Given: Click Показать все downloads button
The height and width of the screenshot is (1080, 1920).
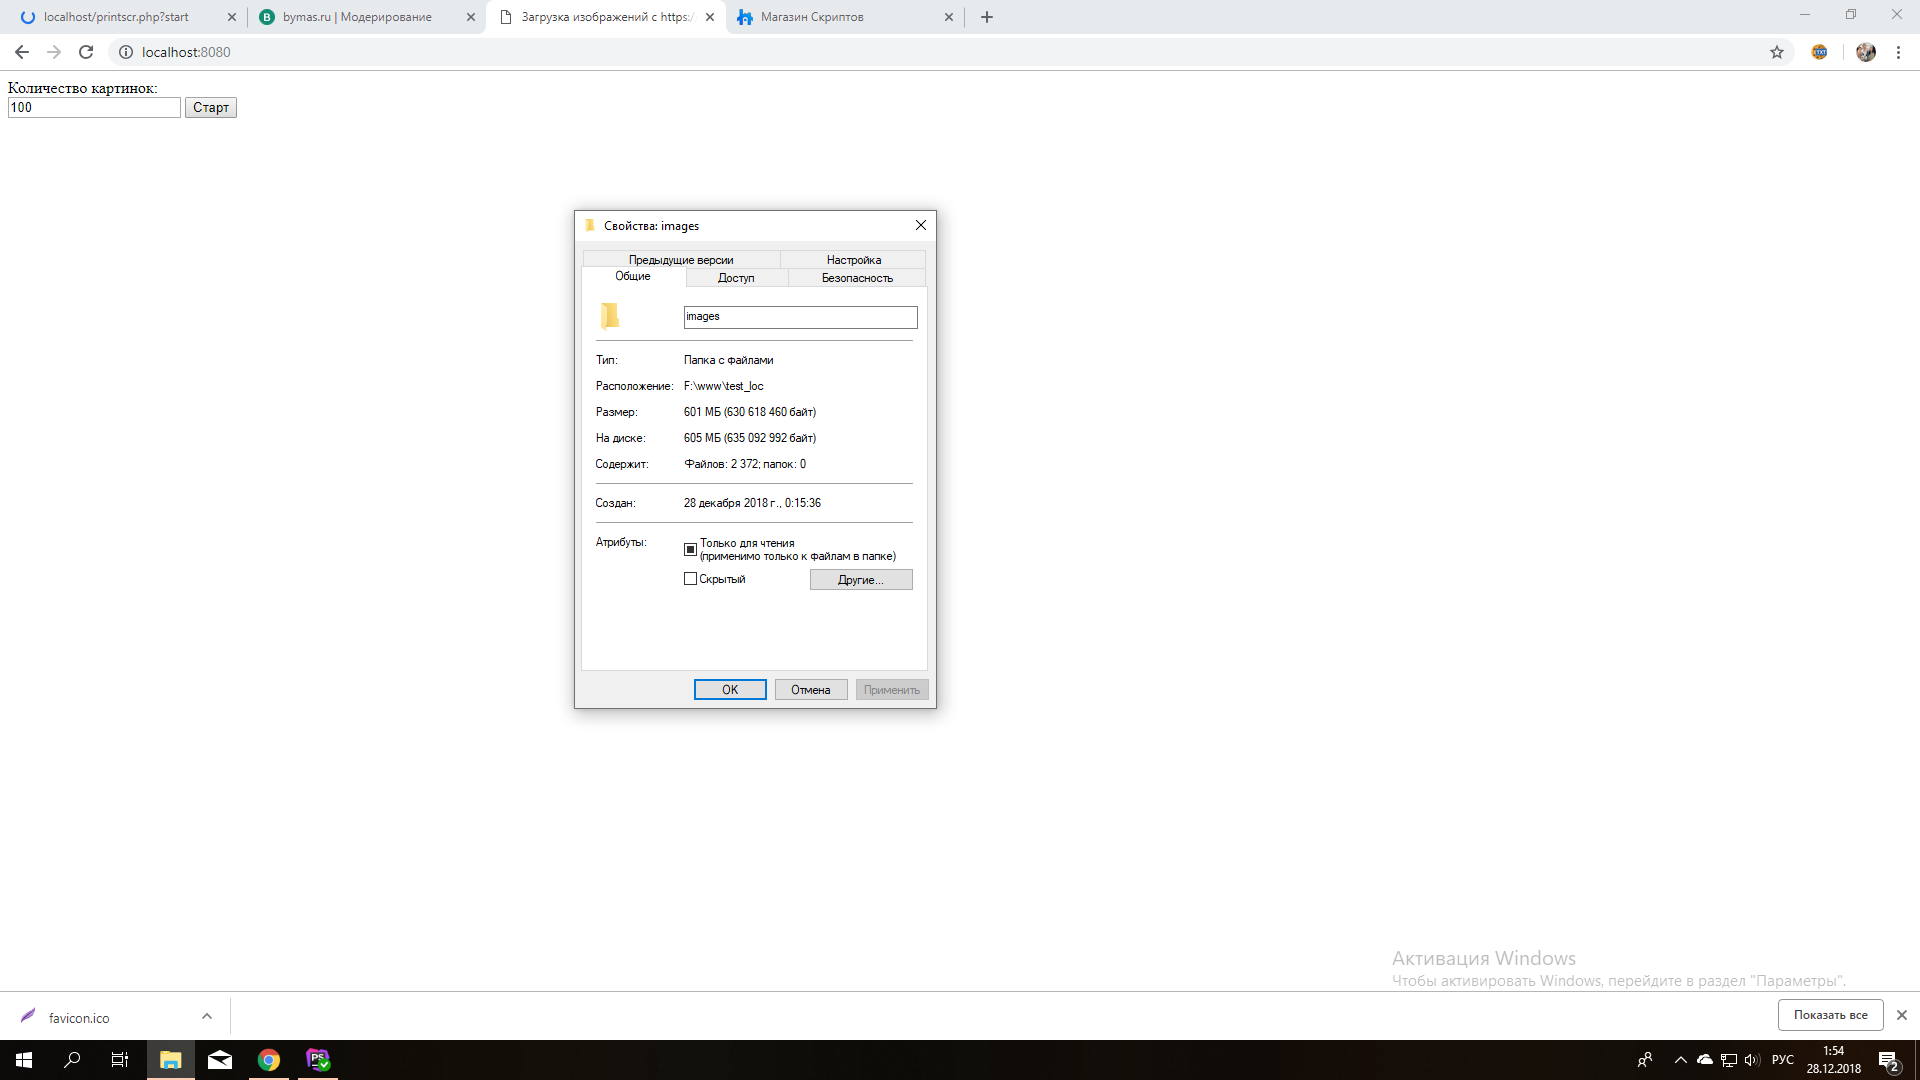Looking at the screenshot, I should (1830, 1015).
